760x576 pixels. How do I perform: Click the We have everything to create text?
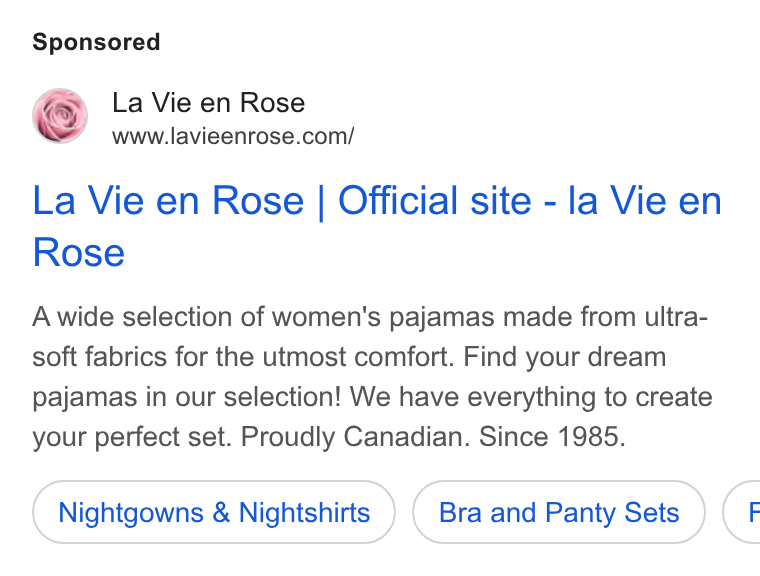[531, 397]
